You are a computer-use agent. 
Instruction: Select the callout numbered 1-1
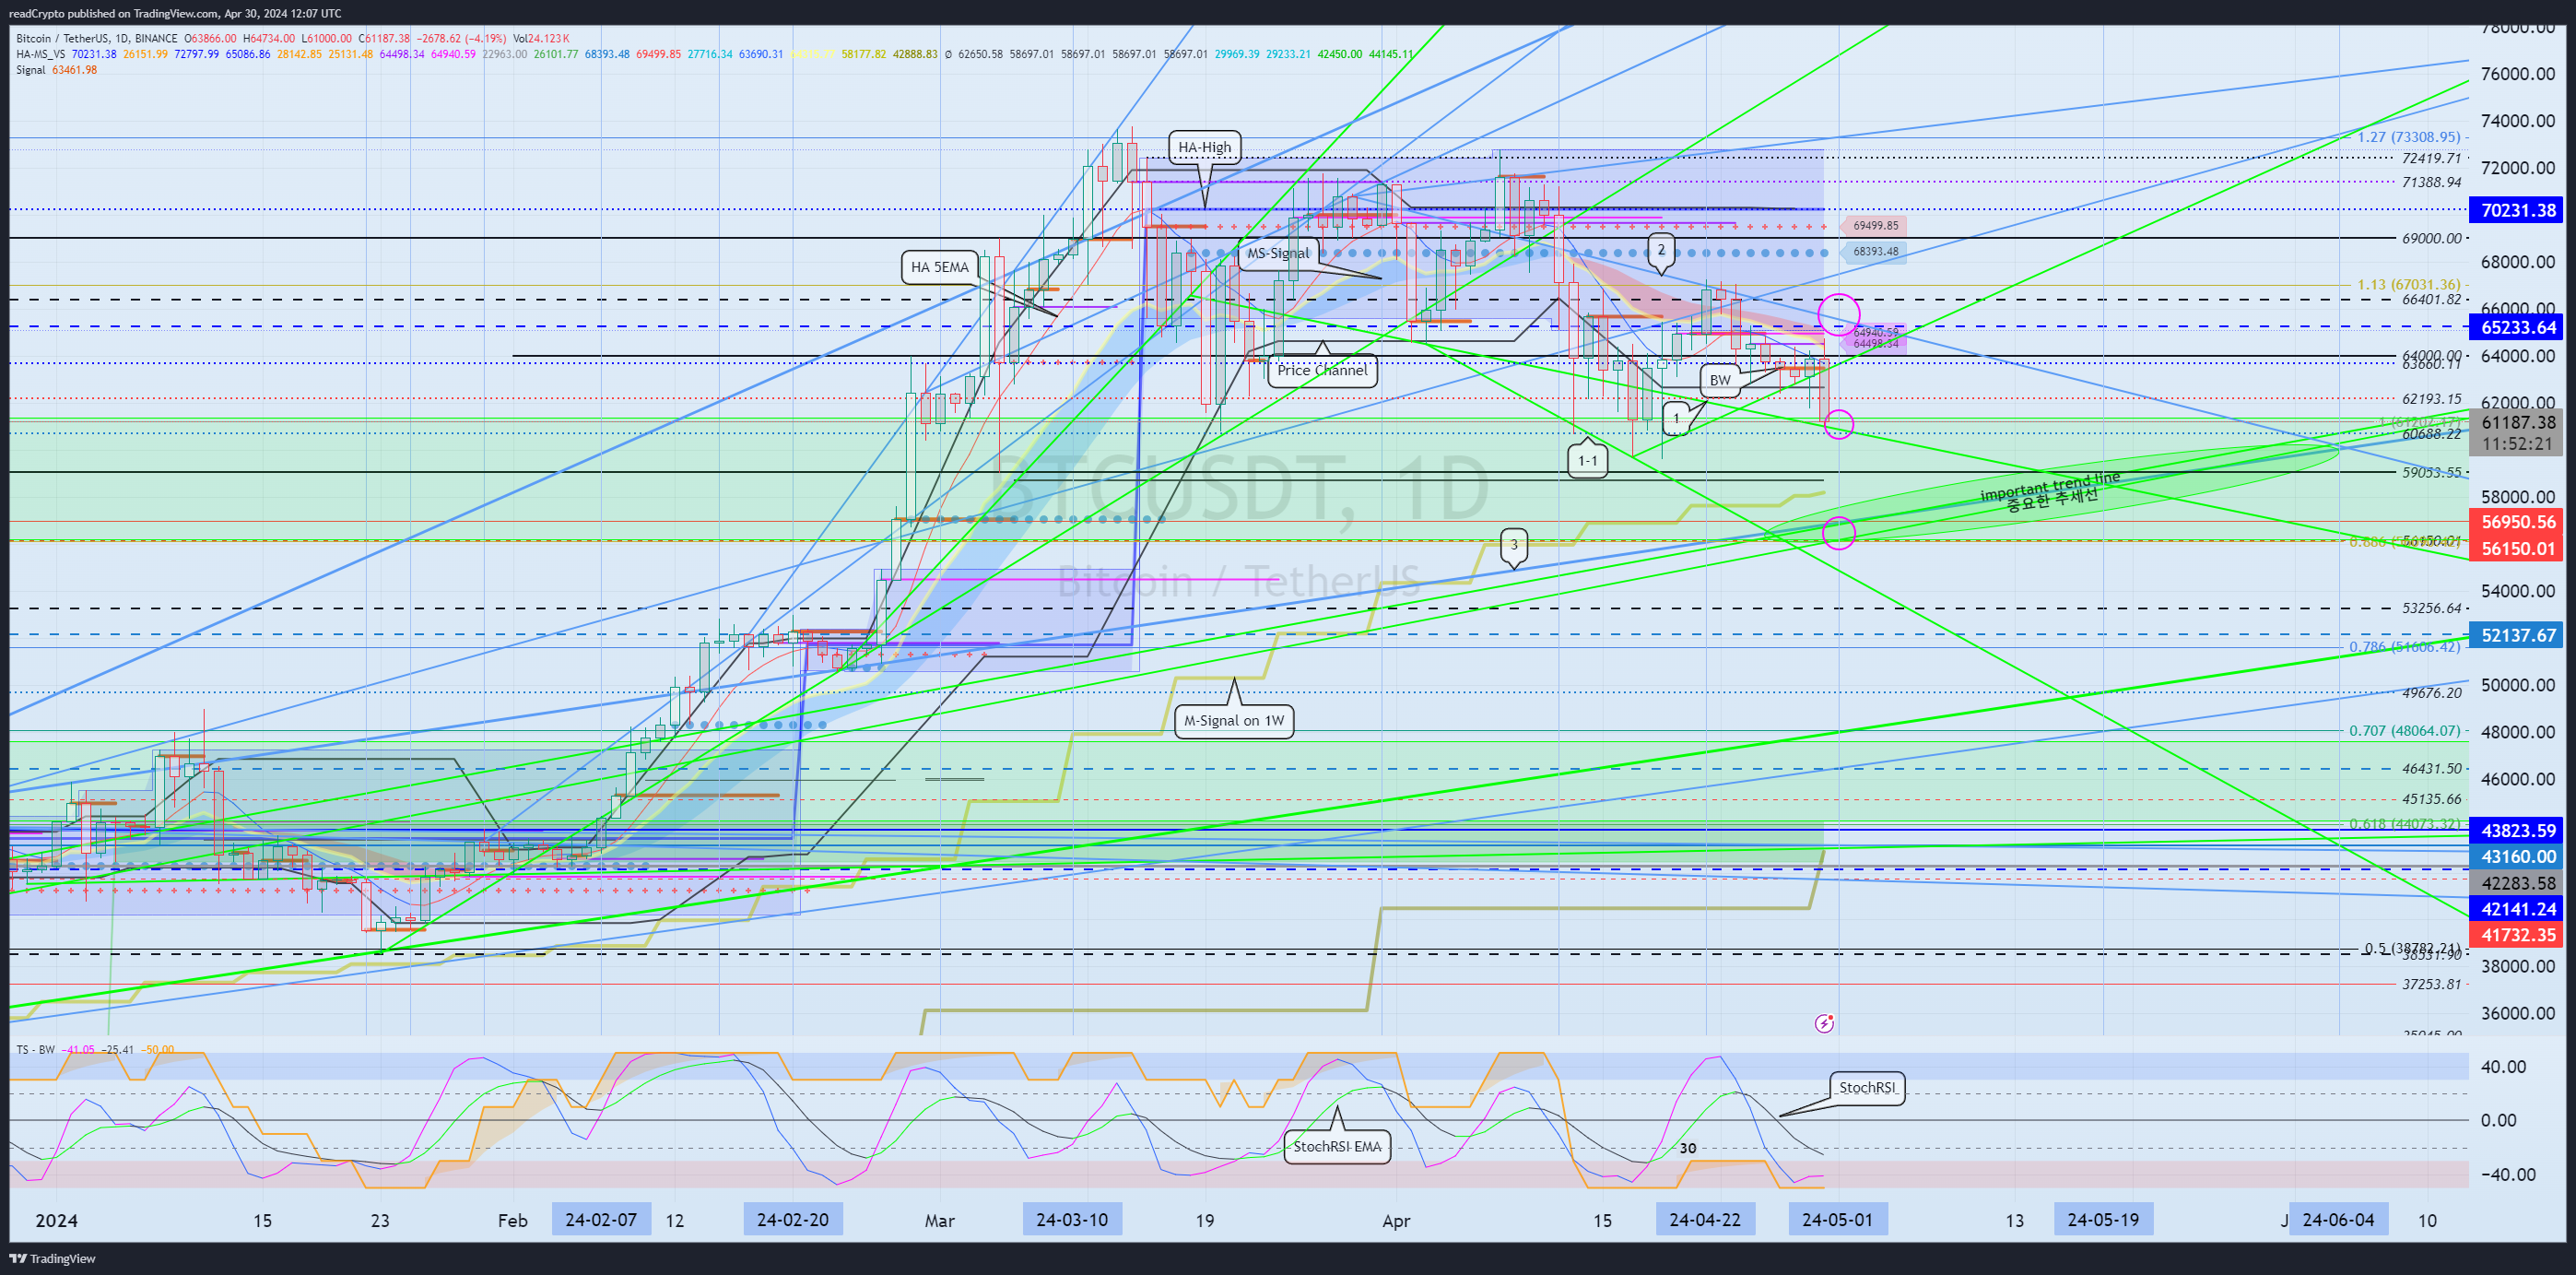click(x=1588, y=461)
